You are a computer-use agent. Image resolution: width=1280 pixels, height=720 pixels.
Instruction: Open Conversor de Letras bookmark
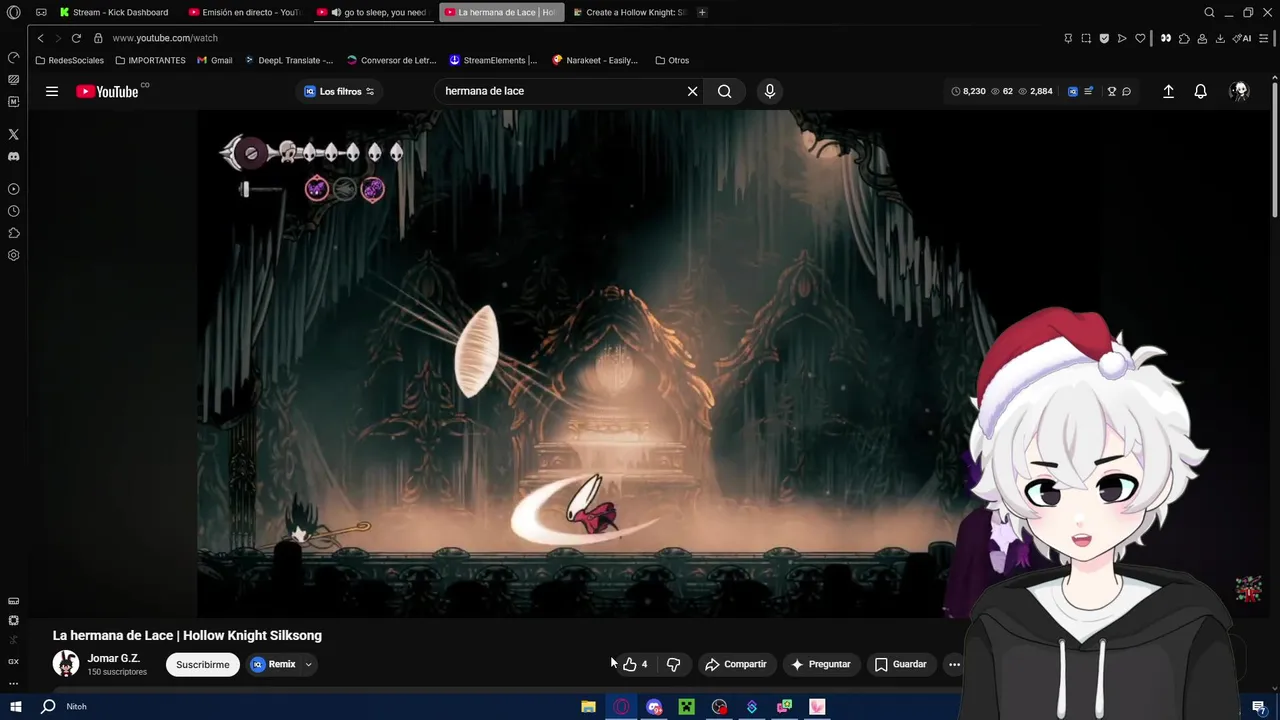pyautogui.click(x=391, y=60)
